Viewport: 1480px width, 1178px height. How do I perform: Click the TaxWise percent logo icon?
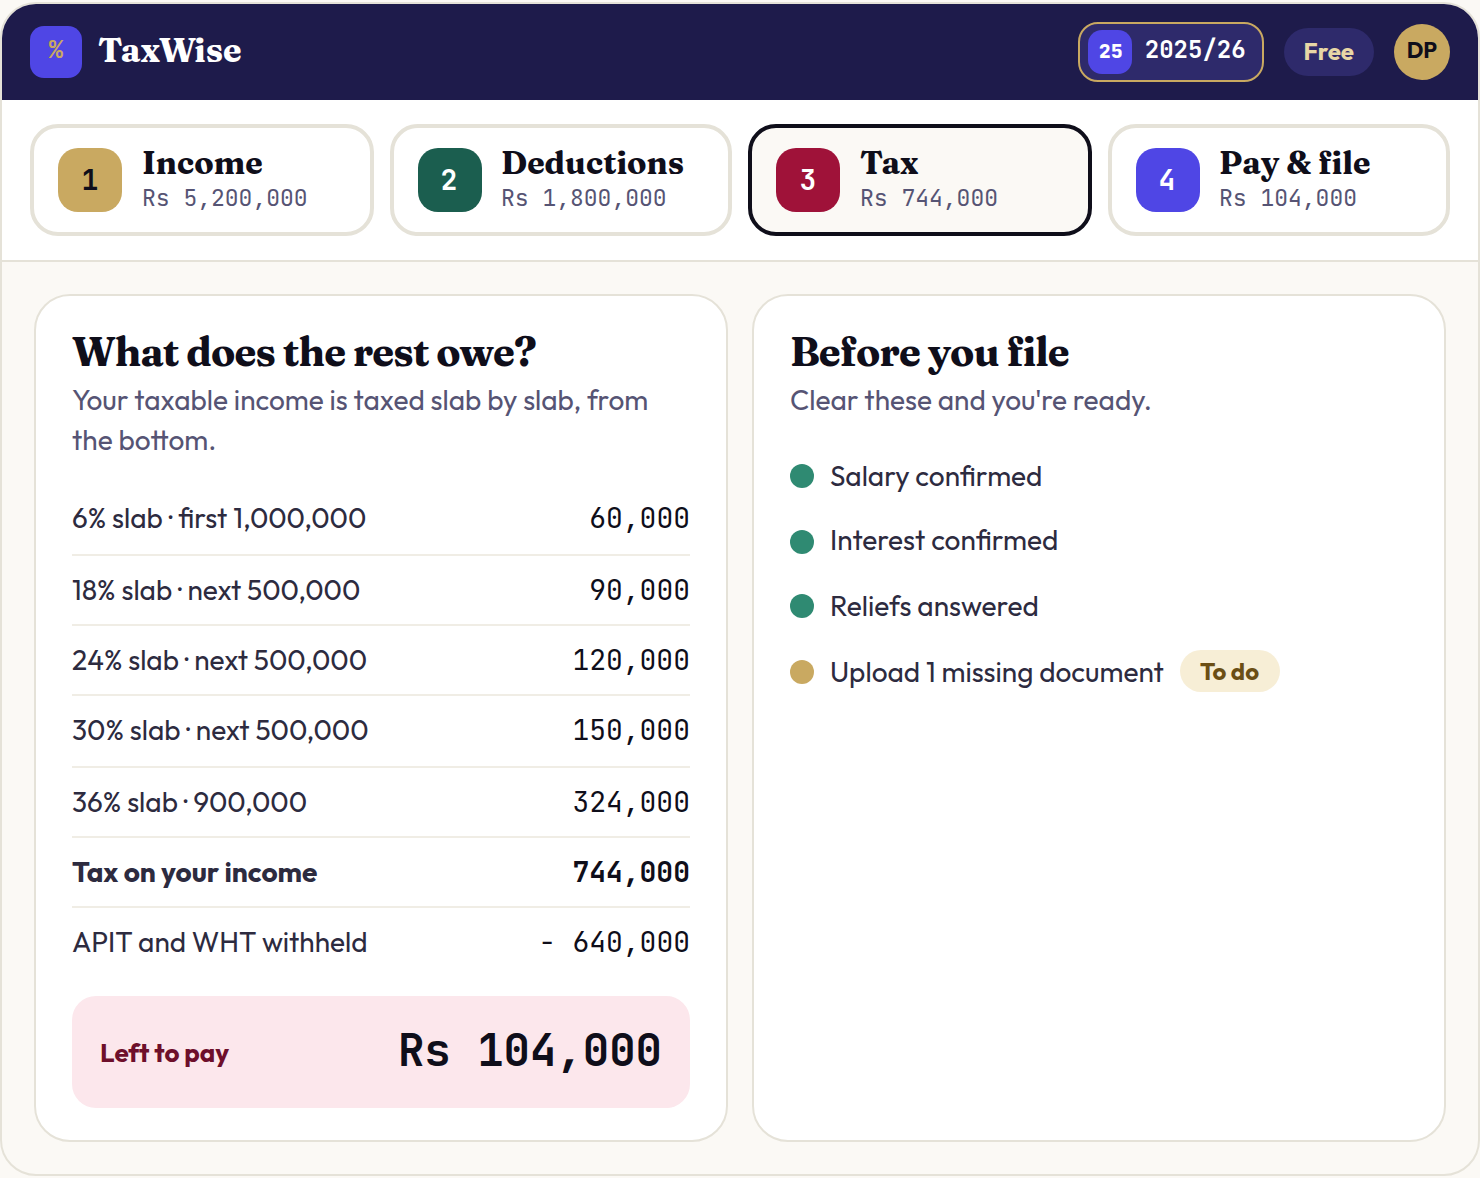tap(56, 51)
